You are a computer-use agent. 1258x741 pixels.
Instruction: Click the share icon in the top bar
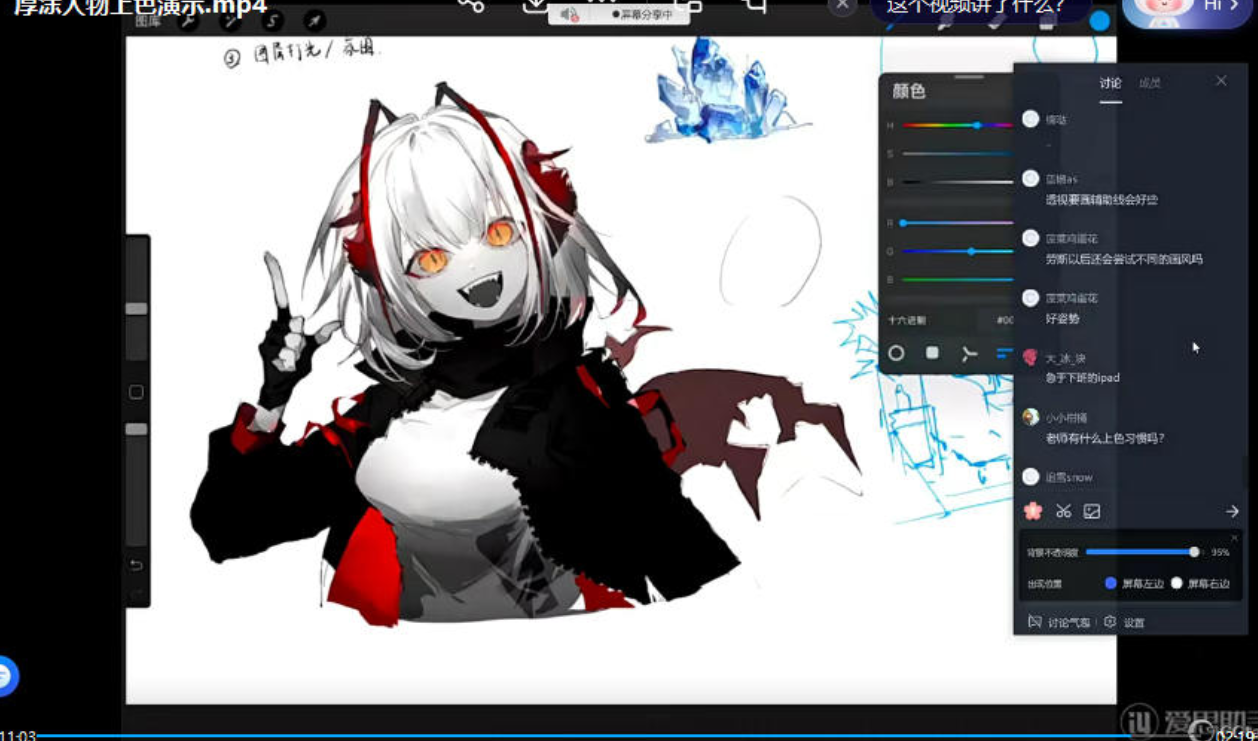point(471,5)
